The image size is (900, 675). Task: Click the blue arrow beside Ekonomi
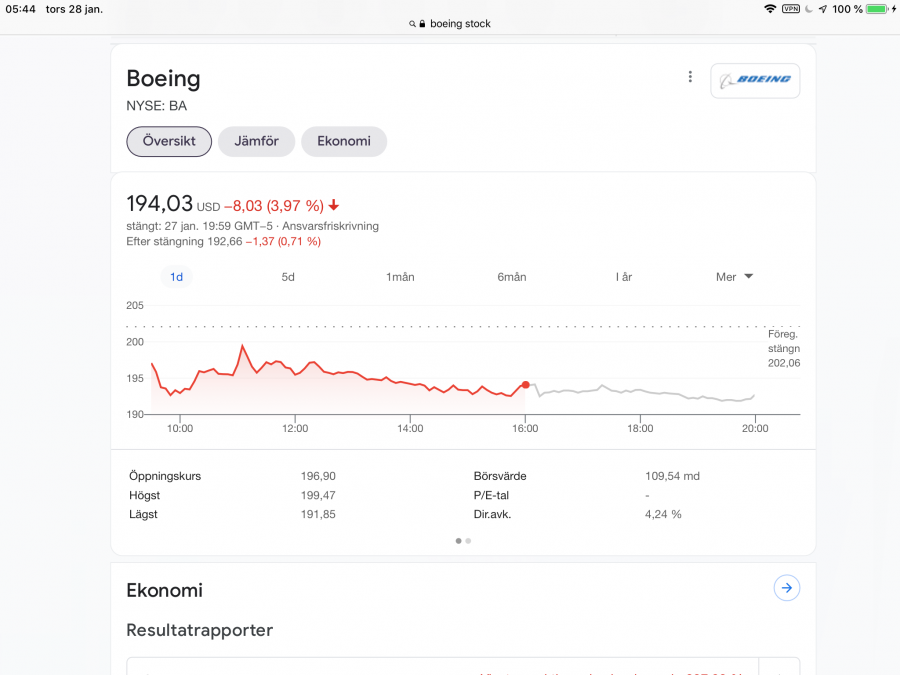786,588
